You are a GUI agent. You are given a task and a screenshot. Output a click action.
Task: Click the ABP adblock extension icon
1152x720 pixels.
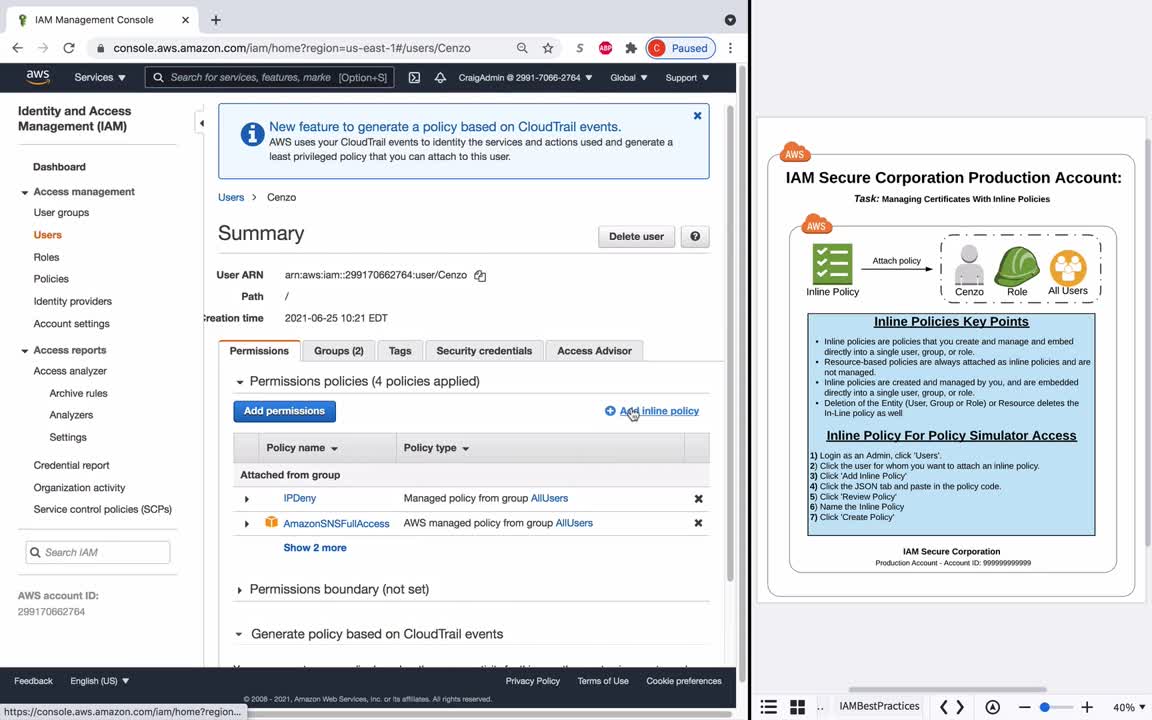coord(605,48)
